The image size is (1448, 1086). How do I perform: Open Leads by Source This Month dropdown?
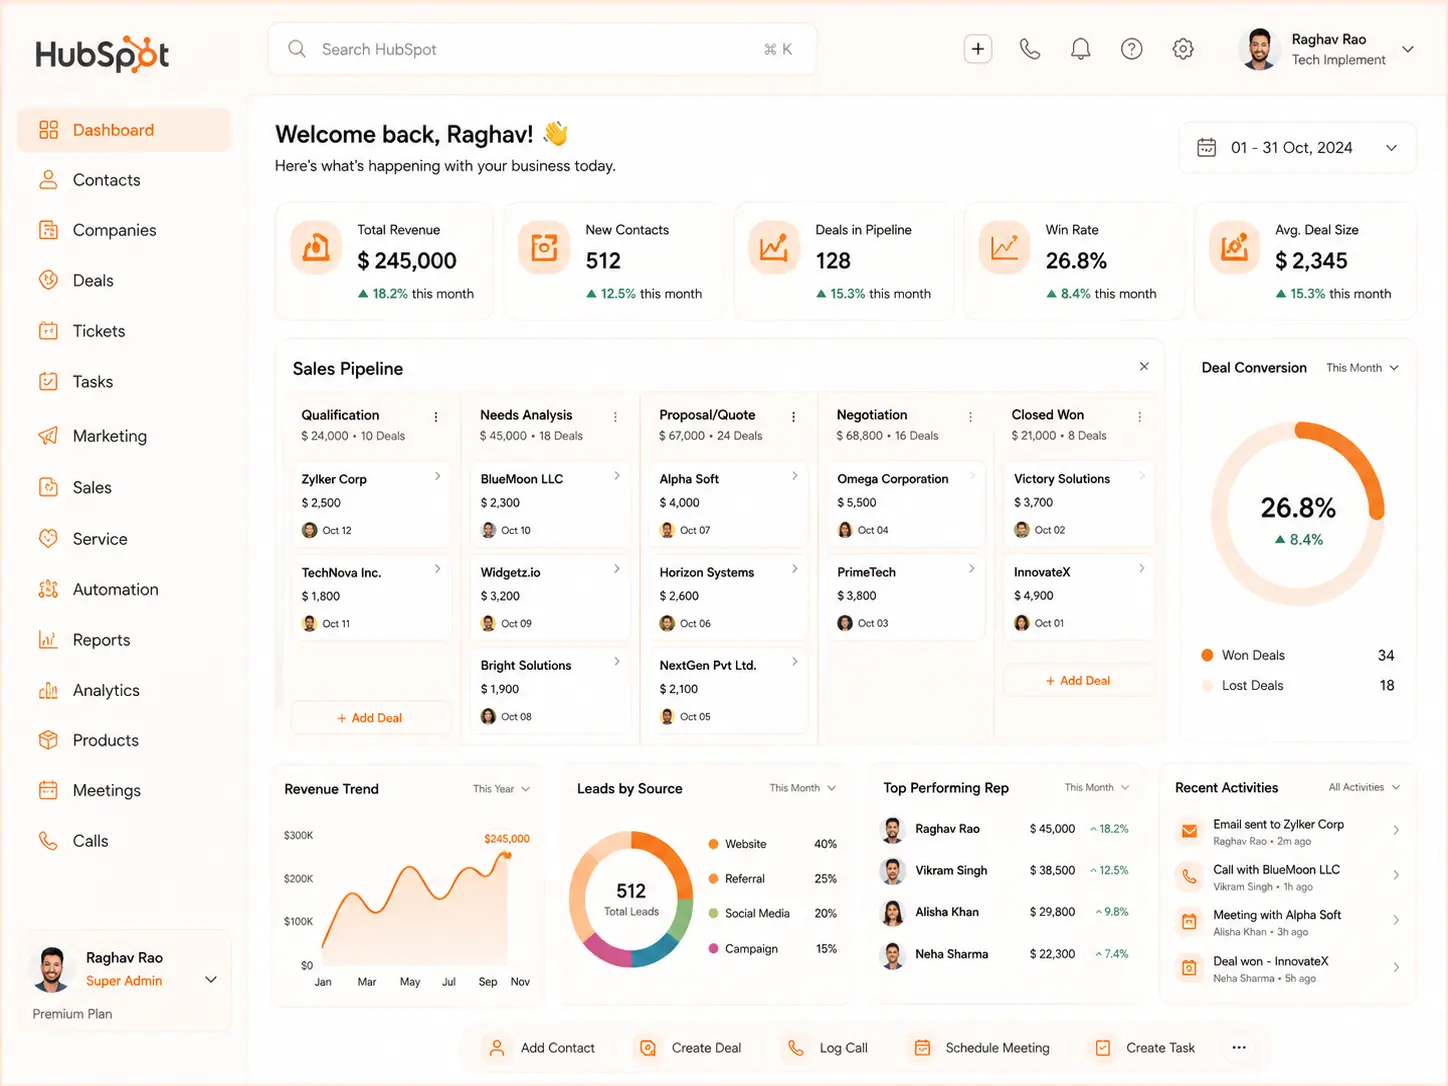(802, 788)
